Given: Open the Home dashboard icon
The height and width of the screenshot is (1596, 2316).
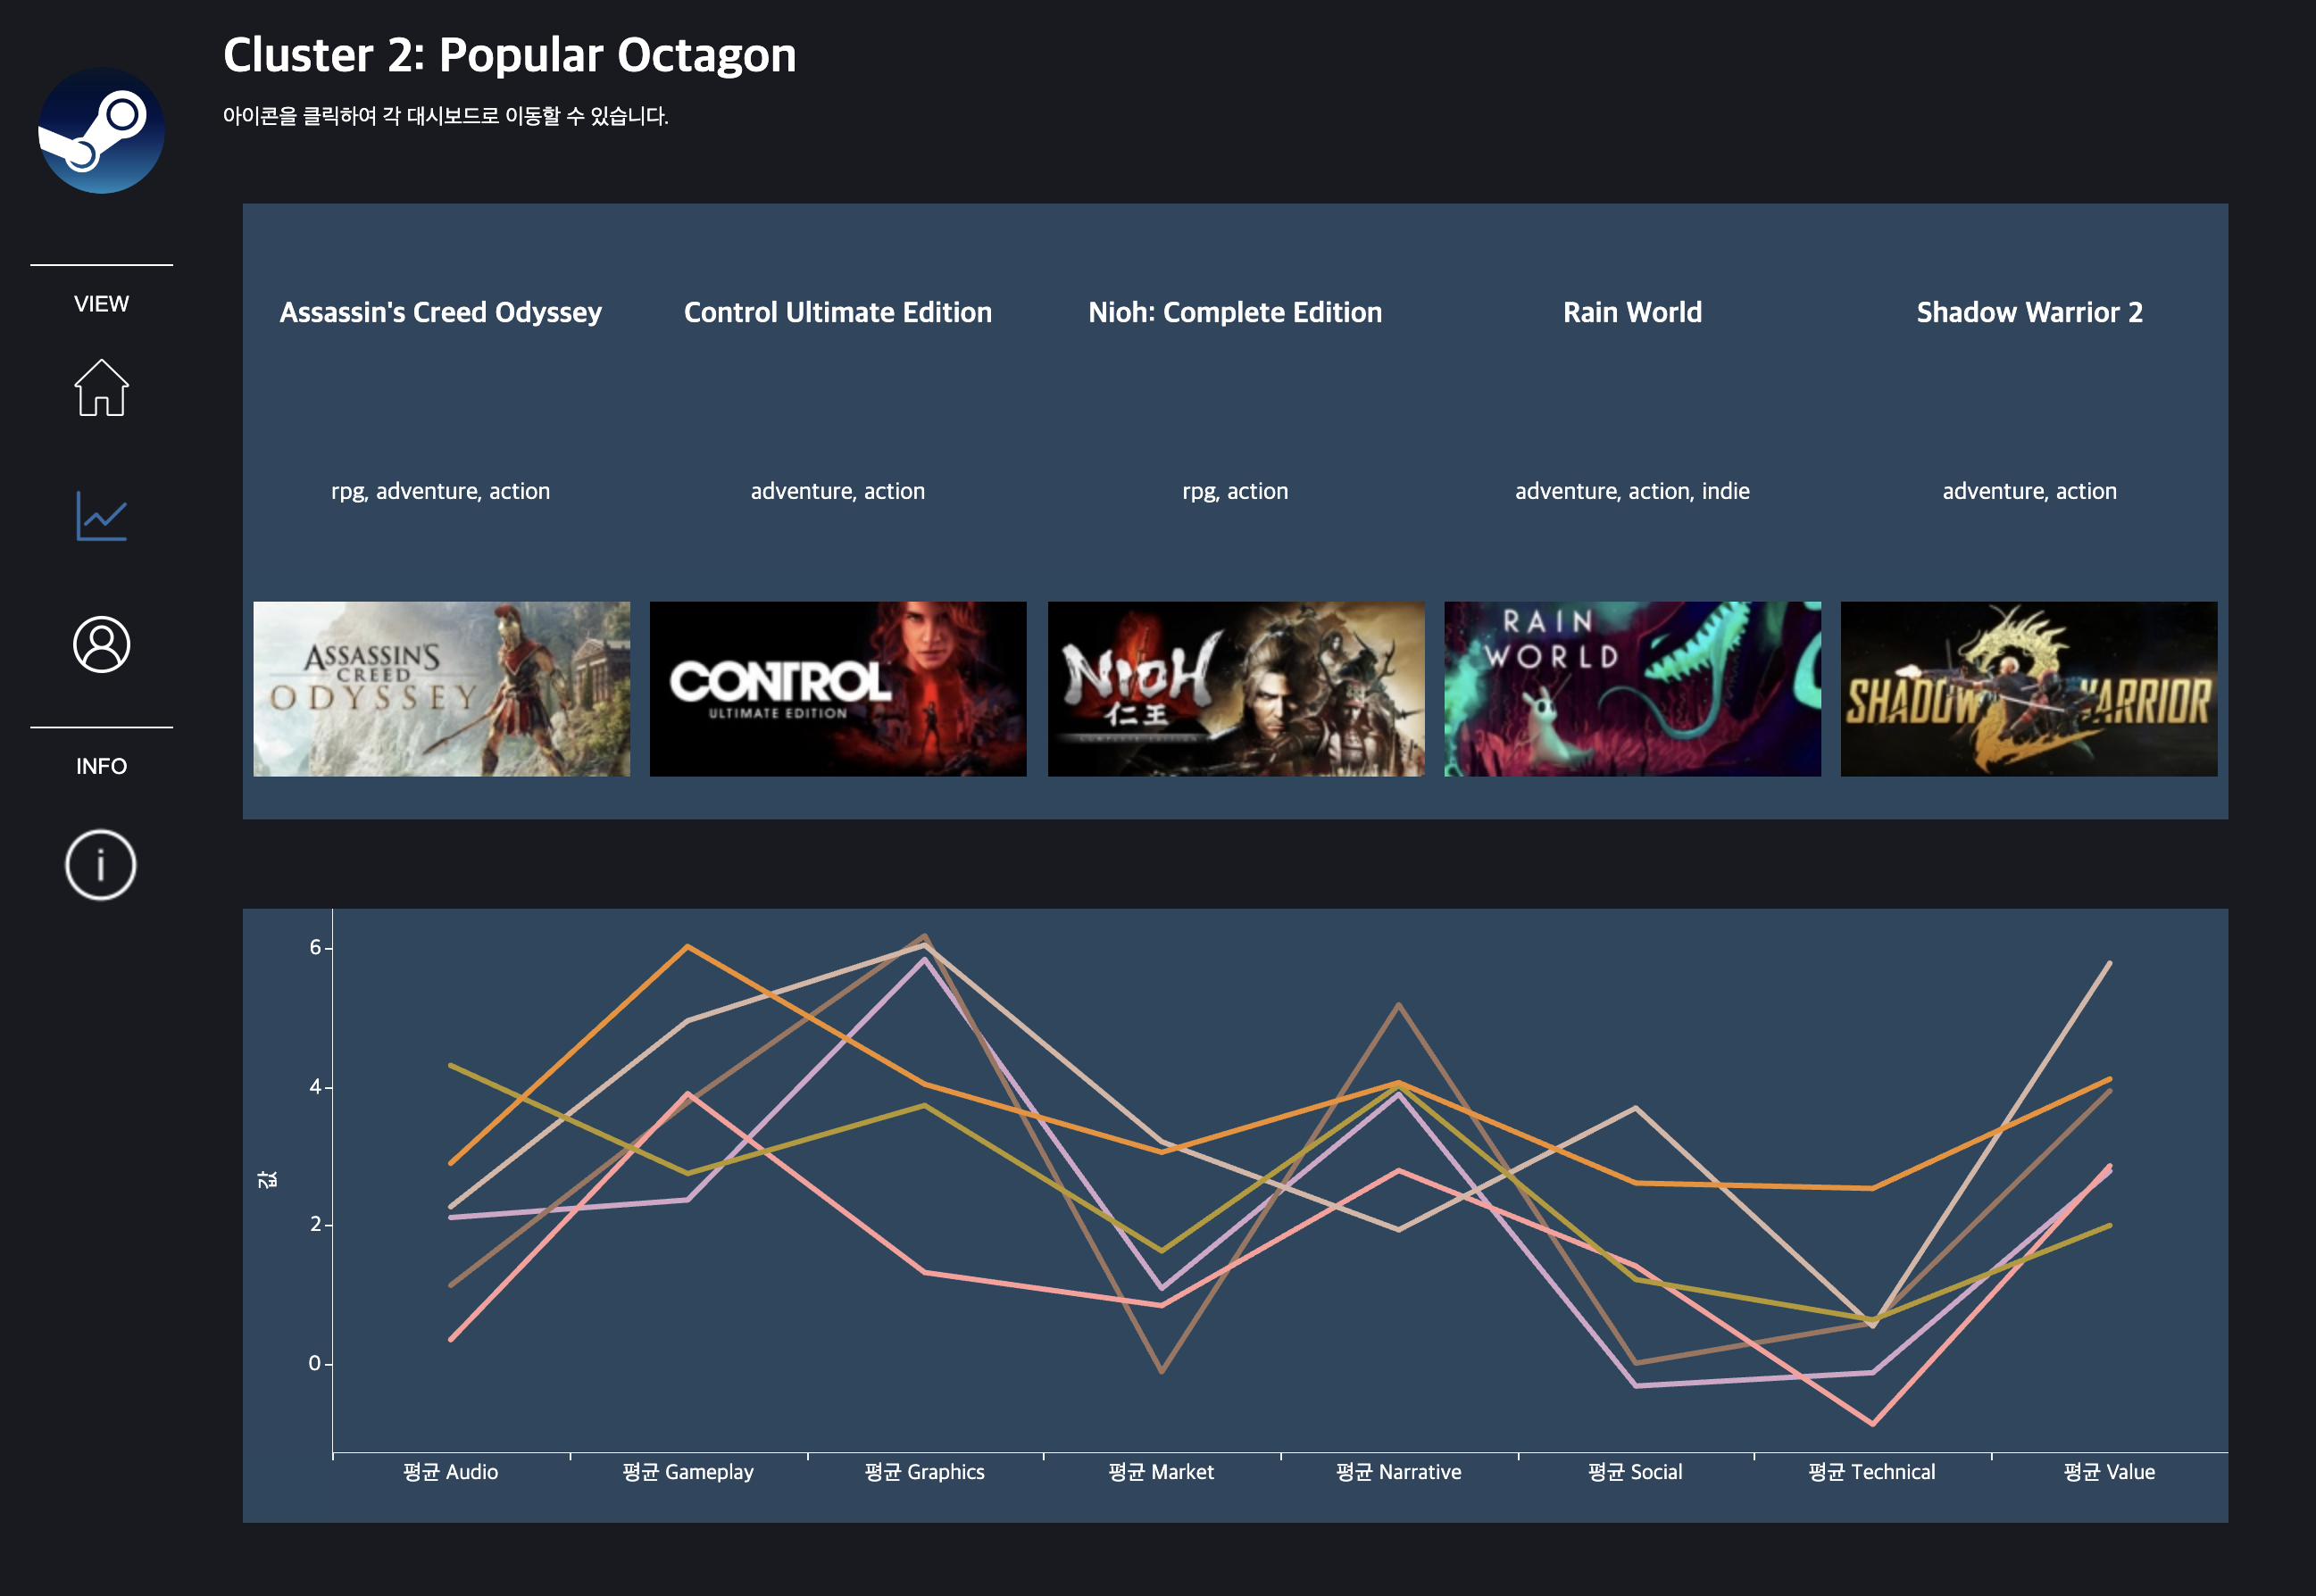Looking at the screenshot, I should pos(101,387).
